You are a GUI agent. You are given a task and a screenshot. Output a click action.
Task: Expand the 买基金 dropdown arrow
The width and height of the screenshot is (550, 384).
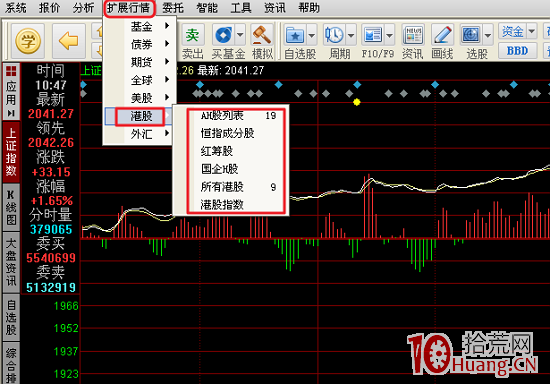pos(240,35)
